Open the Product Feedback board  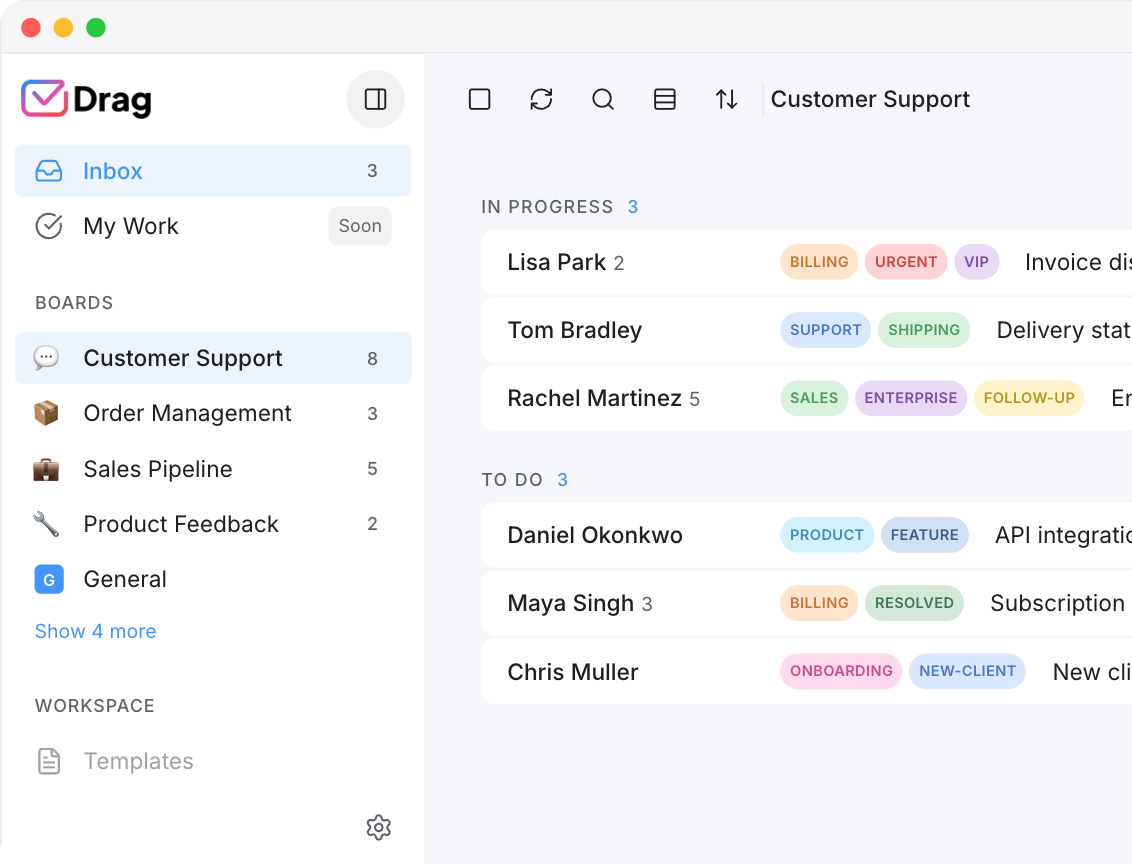pyautogui.click(x=213, y=524)
